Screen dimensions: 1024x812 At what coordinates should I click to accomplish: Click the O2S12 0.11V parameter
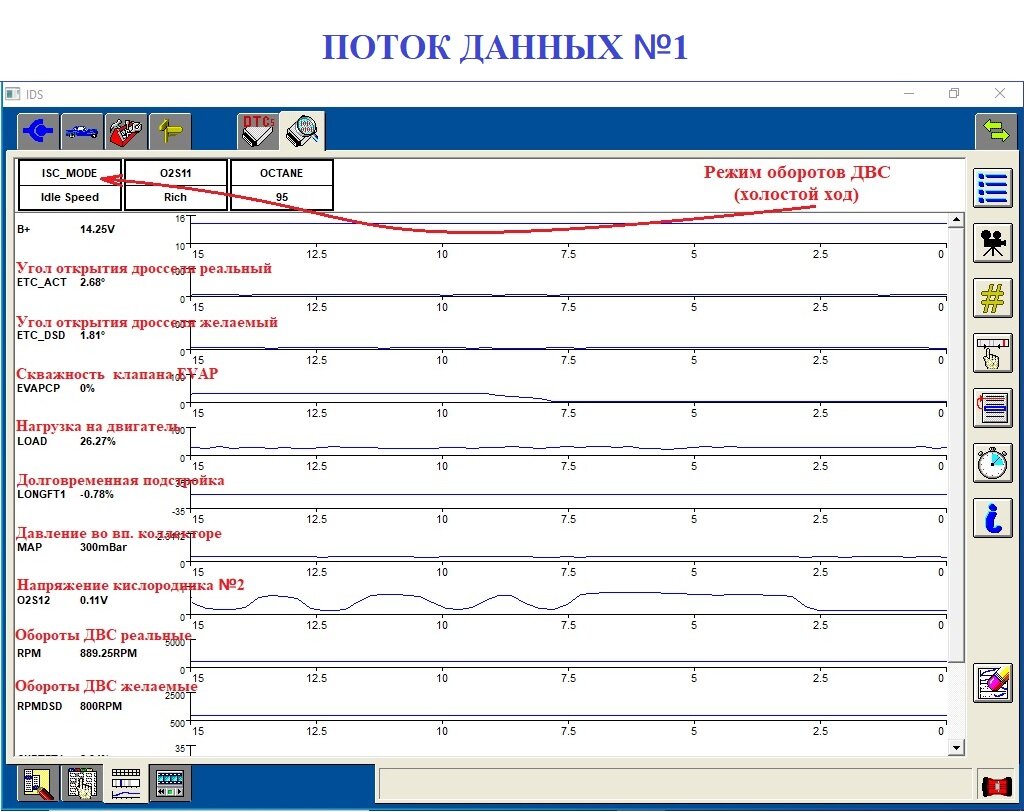coord(63,600)
